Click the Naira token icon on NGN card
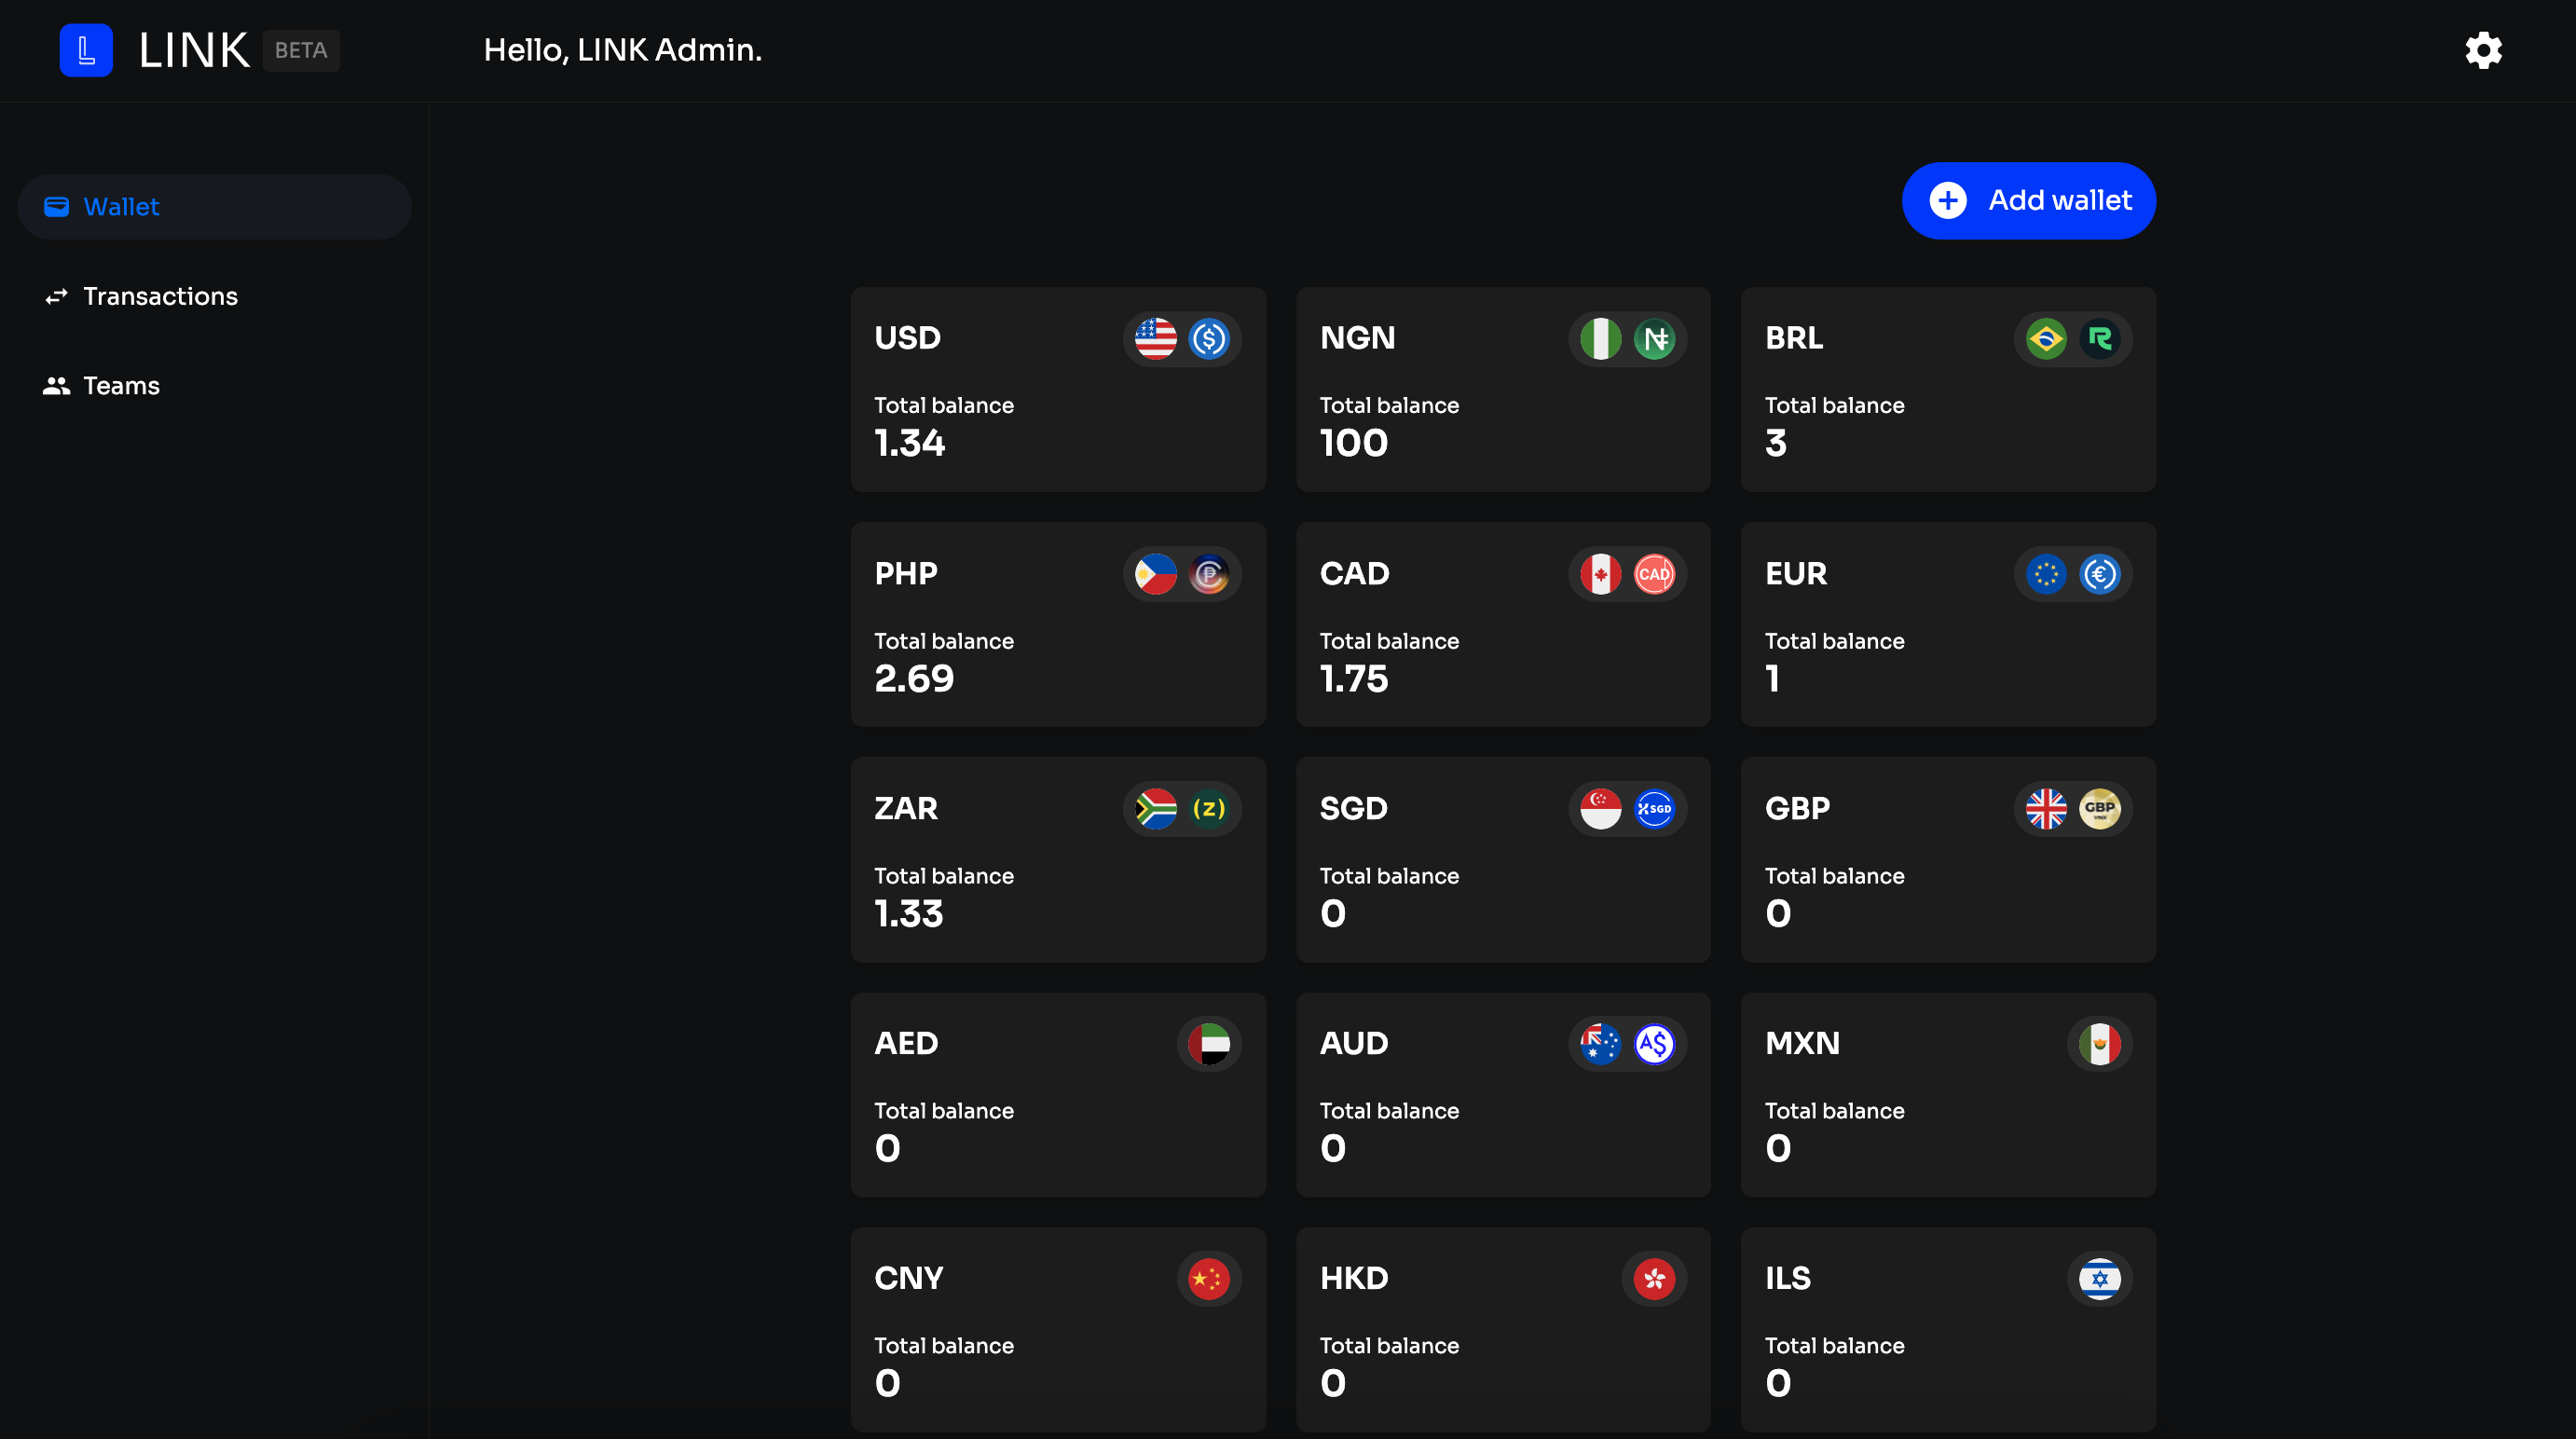 coord(1654,339)
